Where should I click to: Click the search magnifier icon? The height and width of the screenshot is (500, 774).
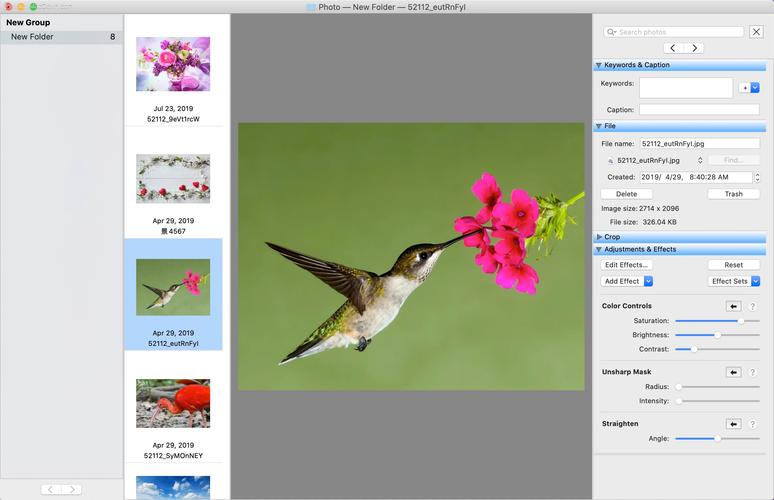612,32
